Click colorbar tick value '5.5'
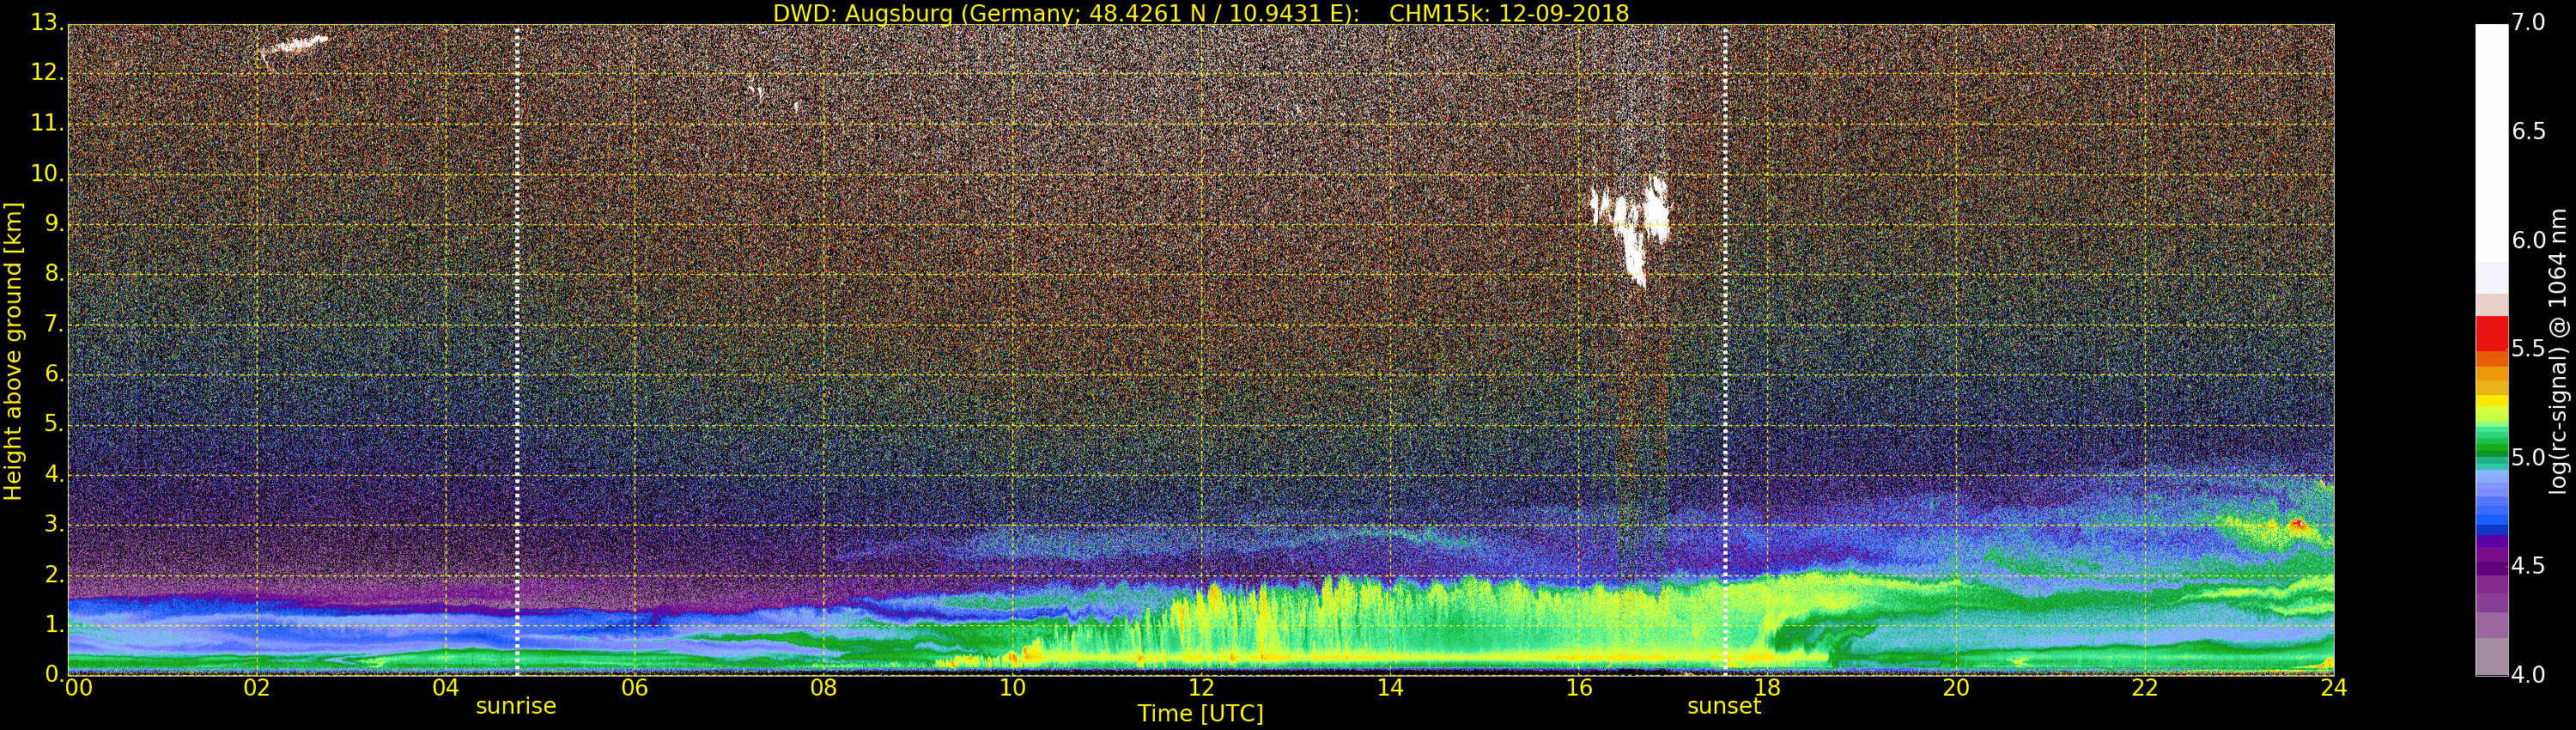2576x730 pixels. click(x=2529, y=348)
